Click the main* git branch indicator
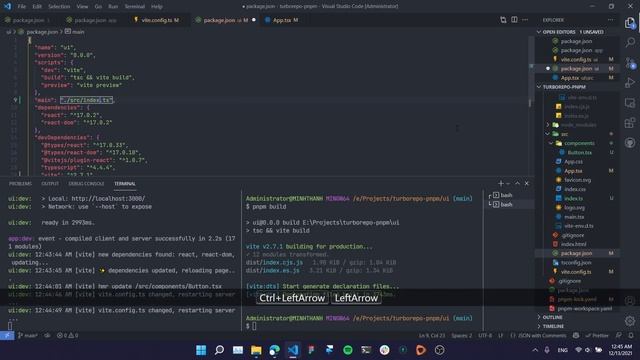Viewport: 640px width, 360px height. click(27, 336)
